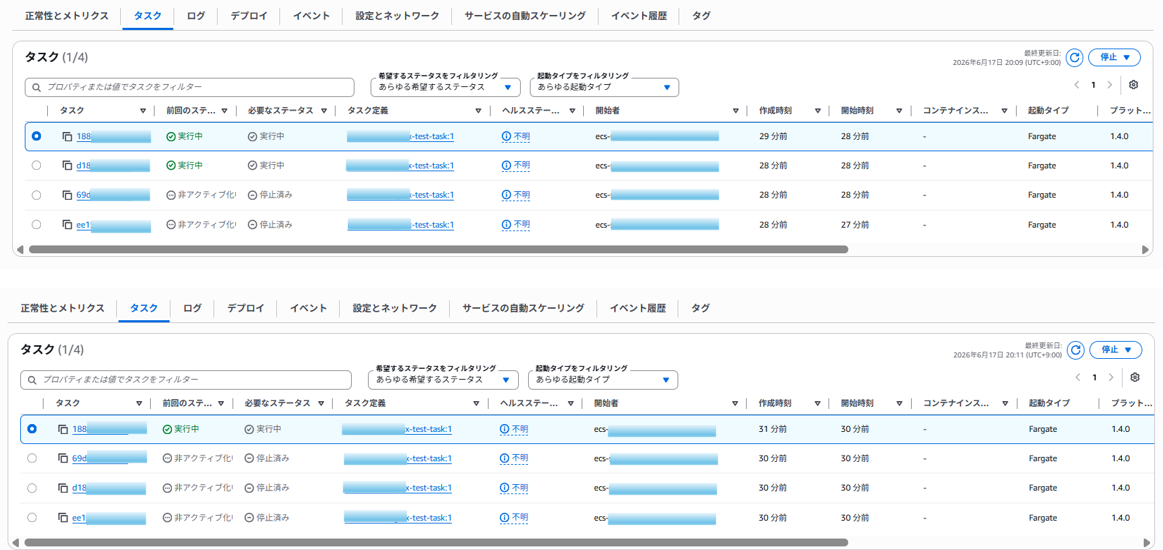This screenshot has width=1163, height=550.
Task: Copy stopped task ID d18 in 20:11 panel
Action: point(63,488)
